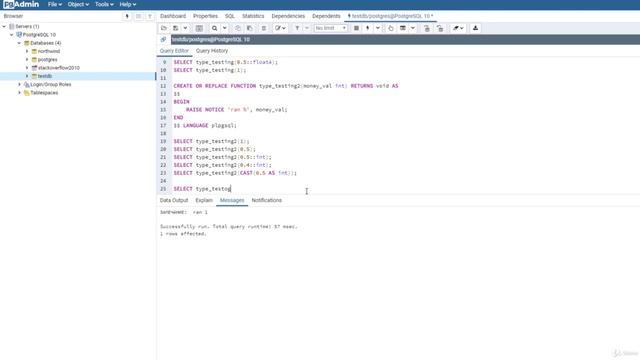Image resolution: width=640 pixels, height=360 pixels.
Task: Select northwind in the browser tree
Action: (49, 51)
